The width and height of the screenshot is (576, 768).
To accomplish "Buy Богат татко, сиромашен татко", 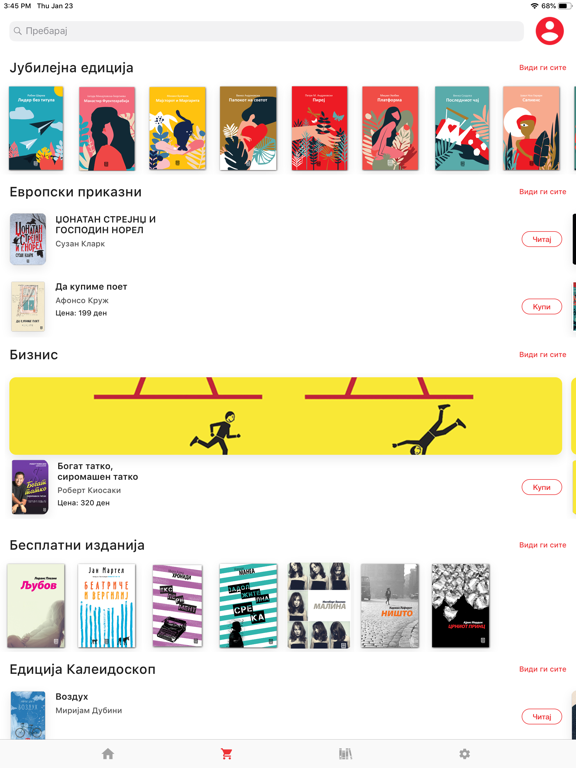I will click(541, 487).
